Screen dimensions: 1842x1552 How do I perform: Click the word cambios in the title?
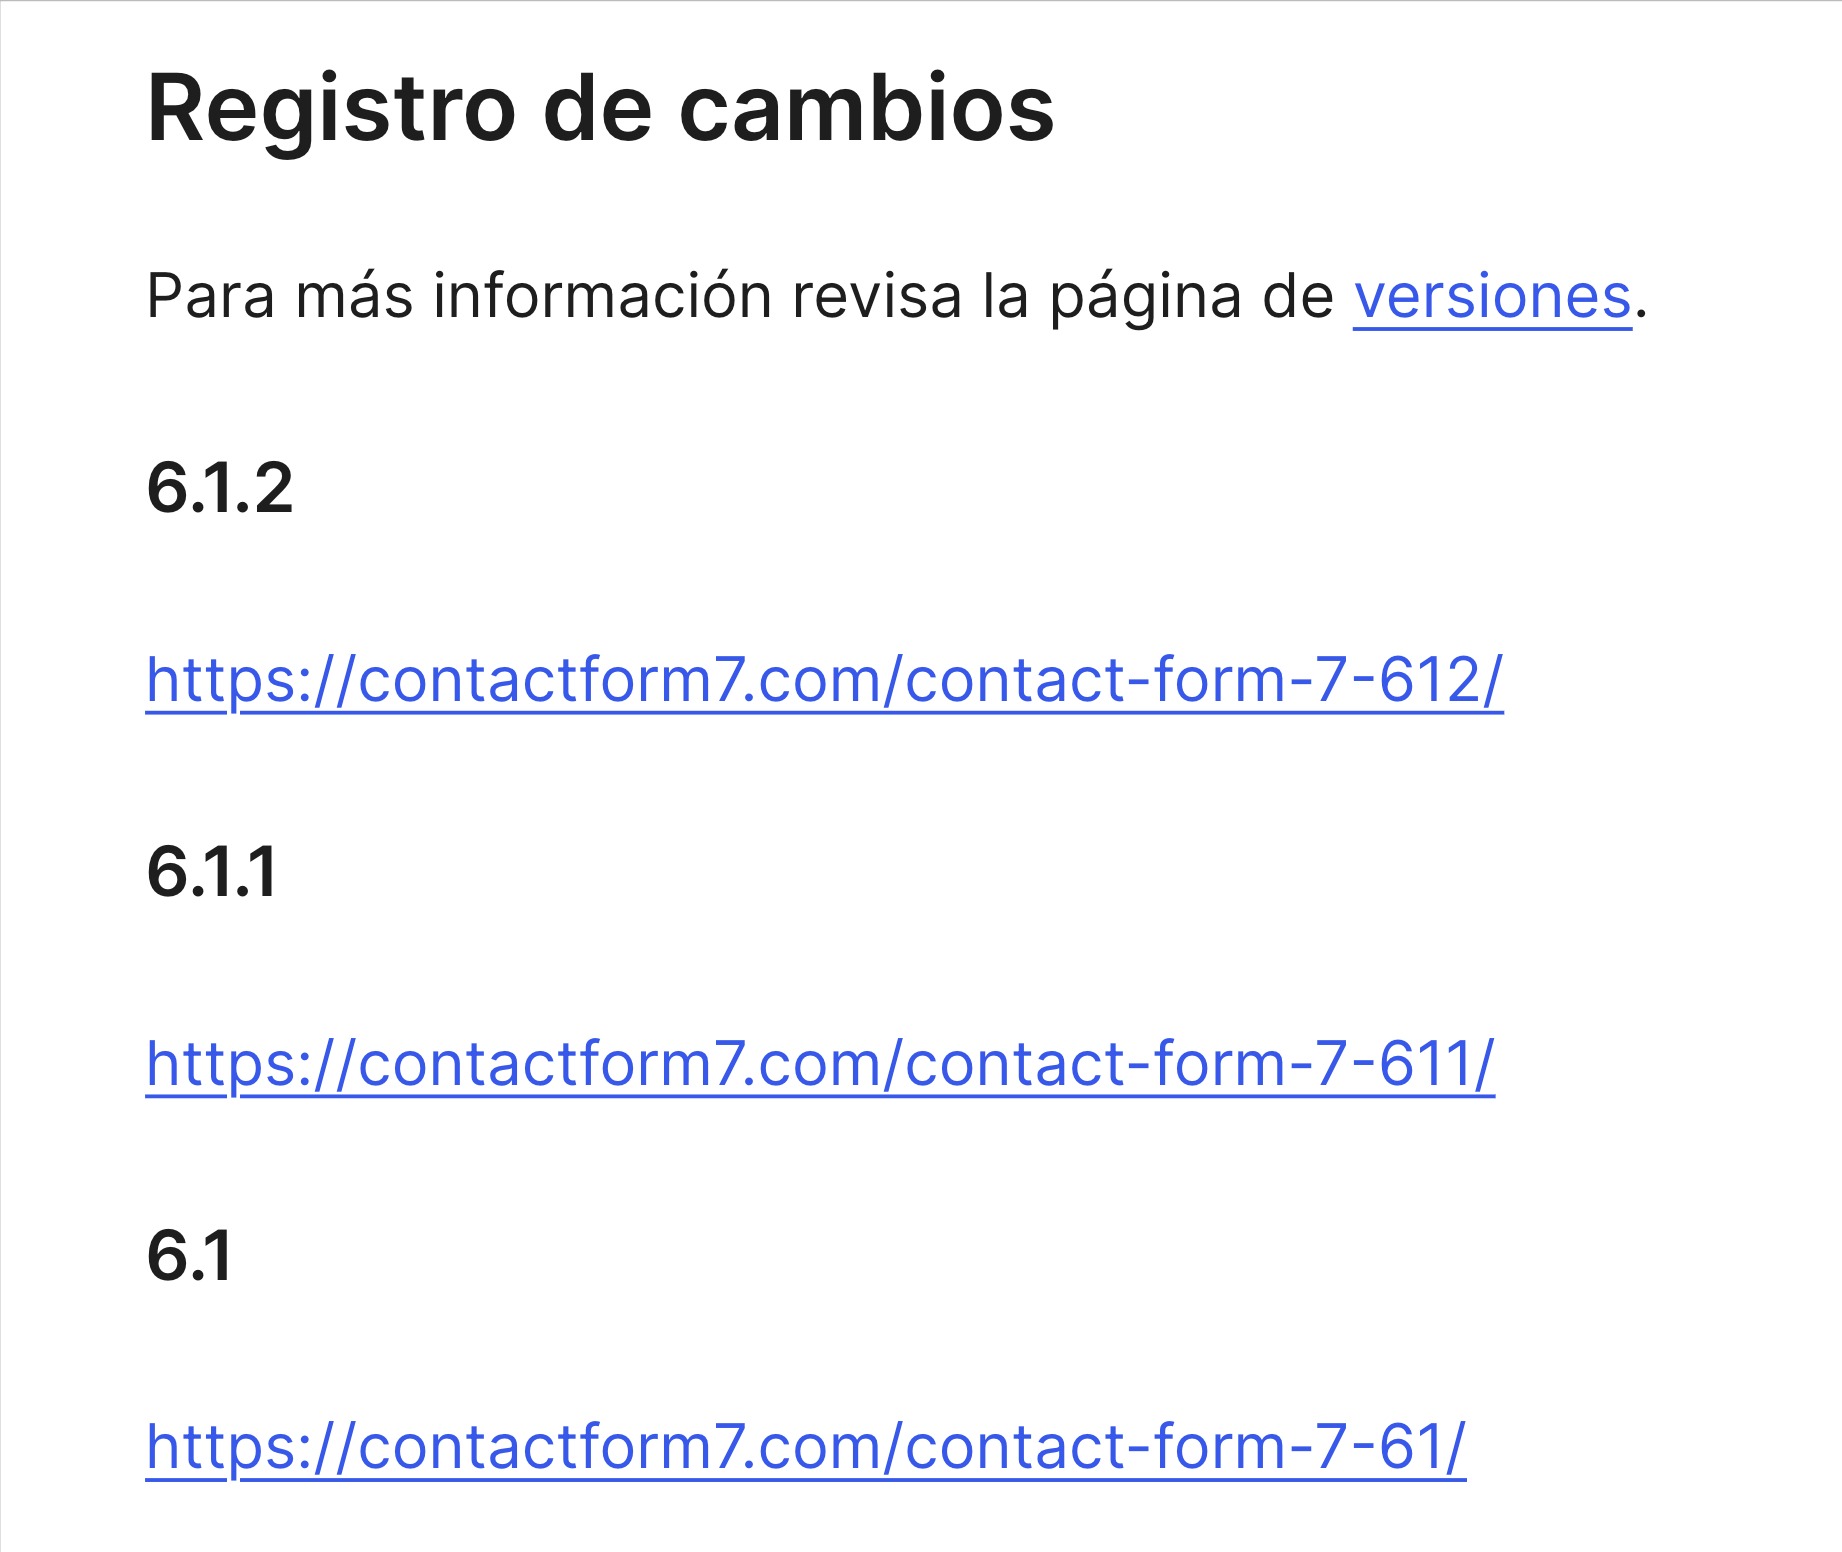866,109
